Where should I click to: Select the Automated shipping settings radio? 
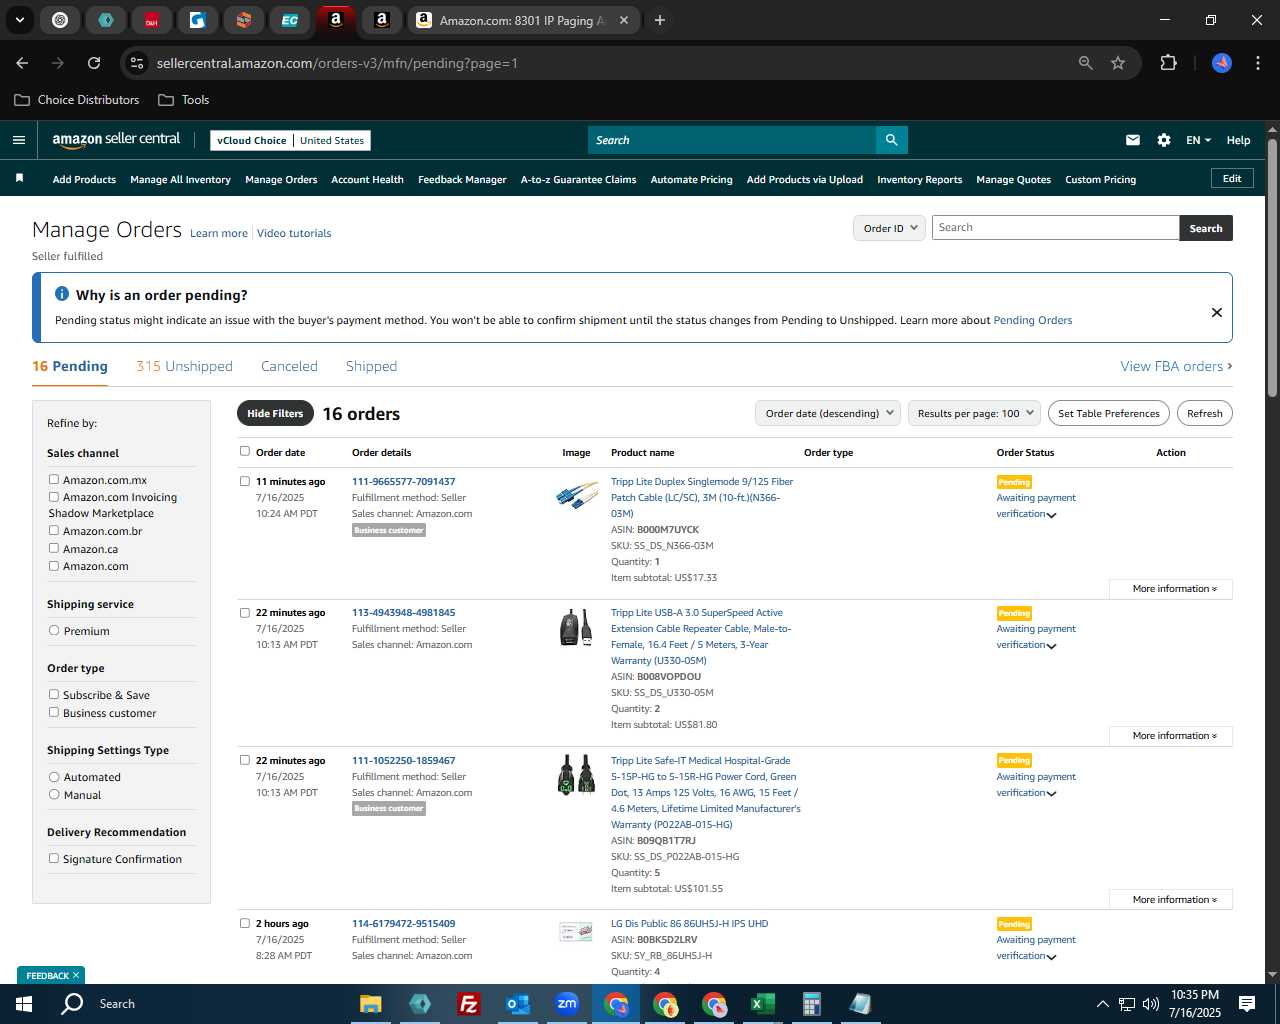[54, 777]
